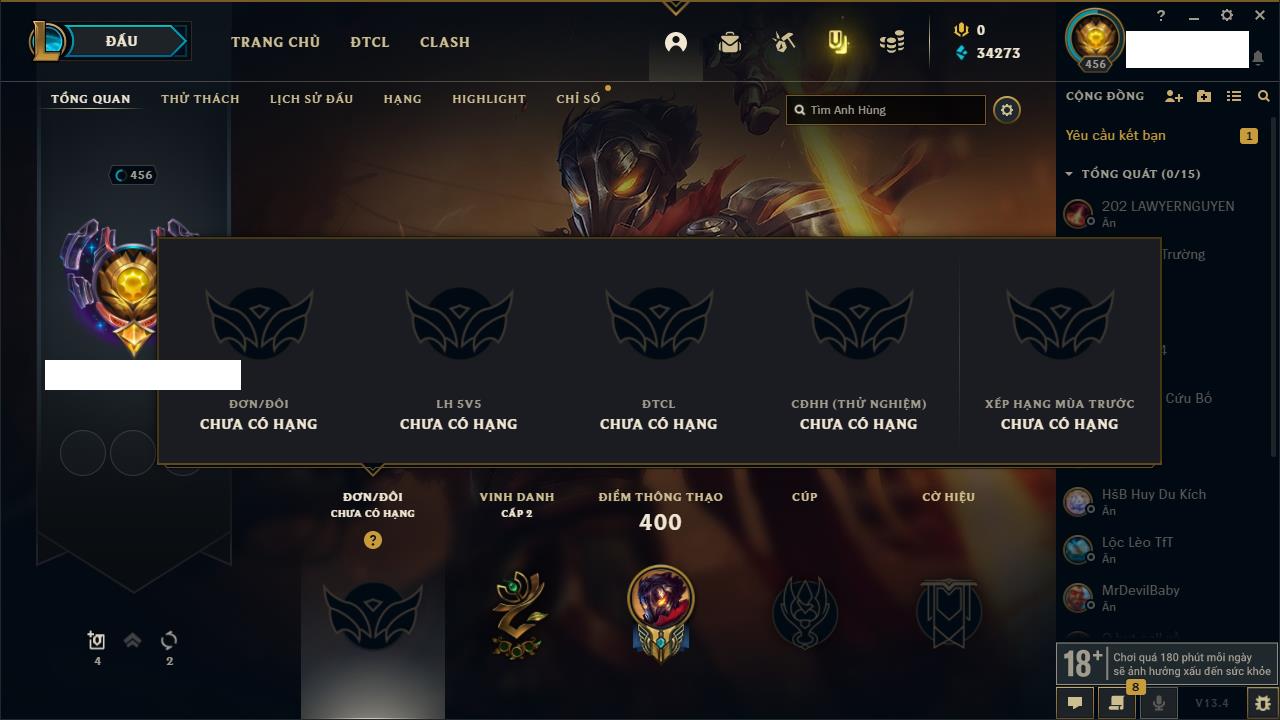Open the friend list view options icon
Viewport: 1280px width, 720px height.
point(1234,96)
